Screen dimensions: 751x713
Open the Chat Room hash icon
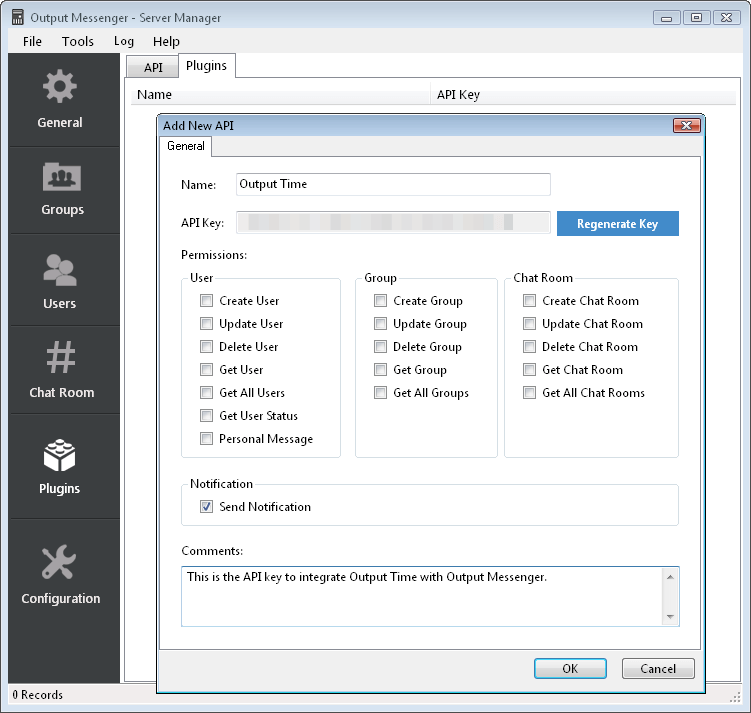click(x=61, y=357)
